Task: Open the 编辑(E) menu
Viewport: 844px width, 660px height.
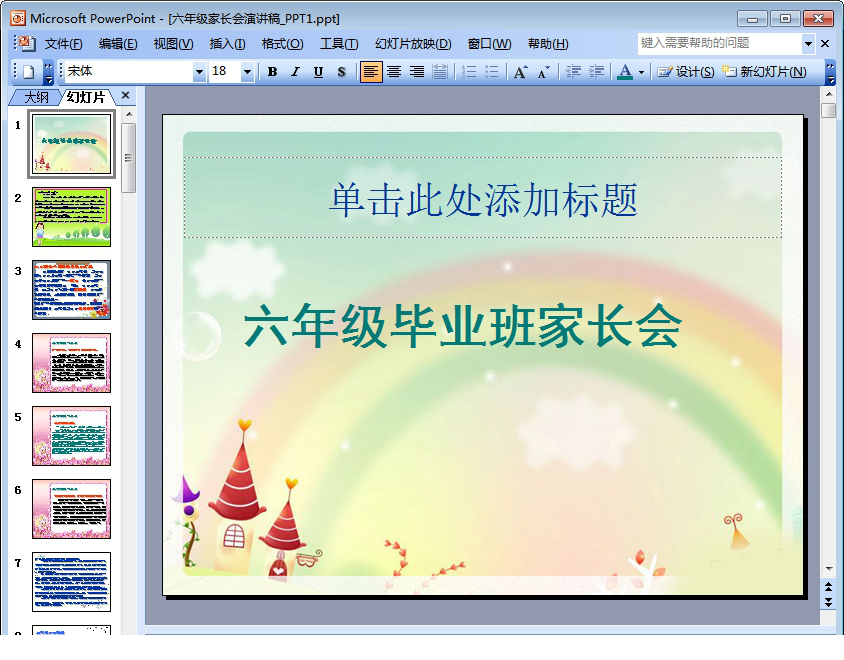Action: click(x=118, y=44)
